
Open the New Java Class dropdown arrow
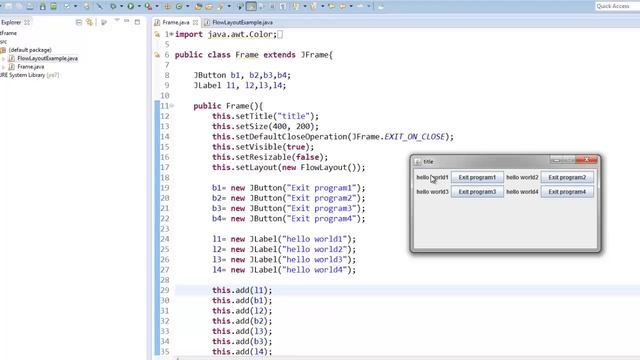(188, 6)
